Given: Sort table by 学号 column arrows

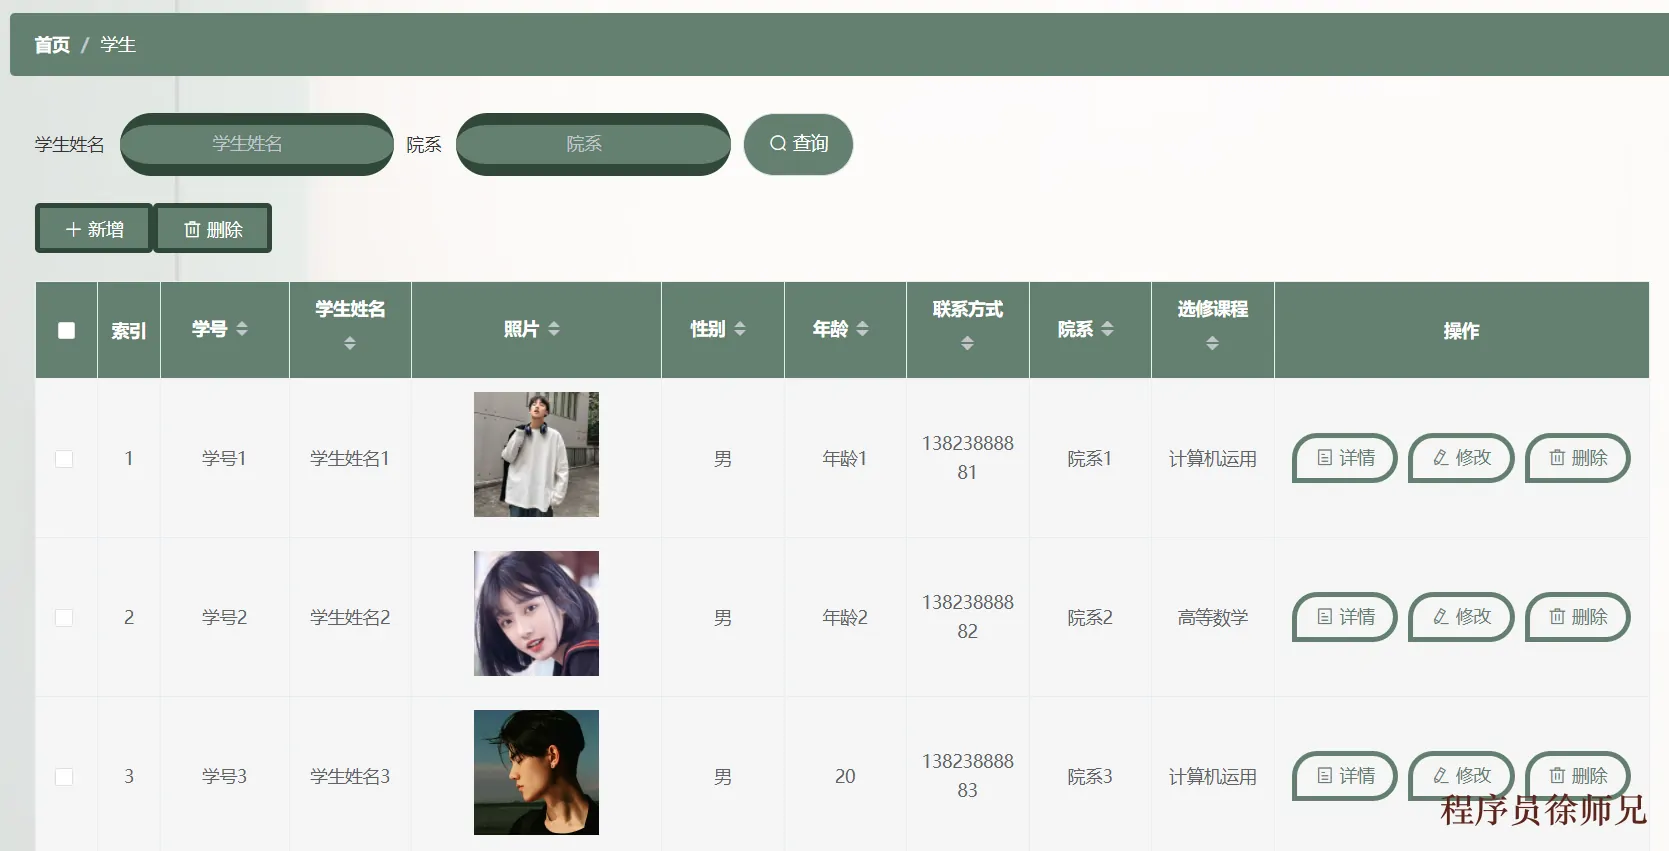Looking at the screenshot, I should (242, 329).
